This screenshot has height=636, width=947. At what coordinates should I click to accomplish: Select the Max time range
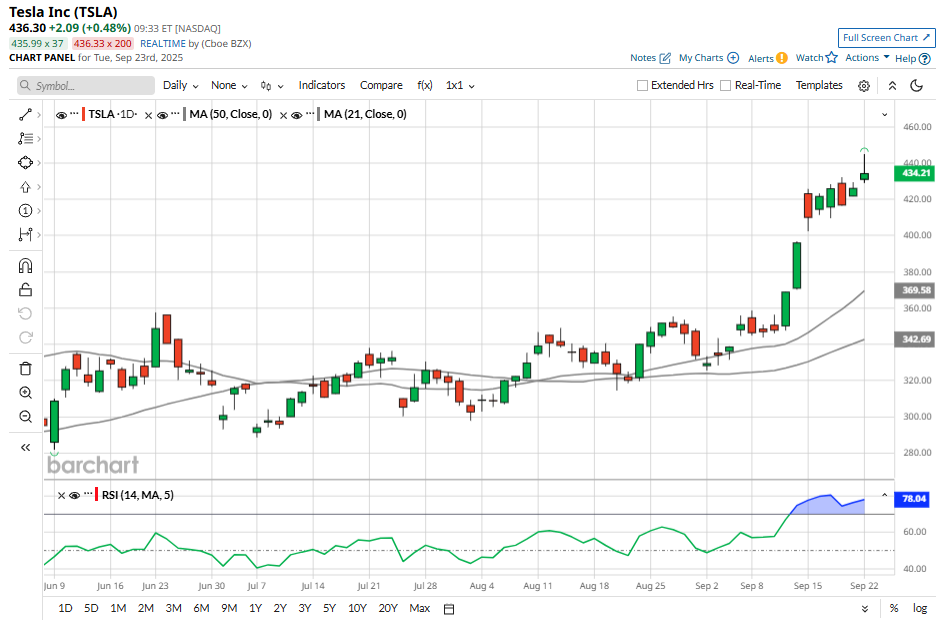coord(420,608)
